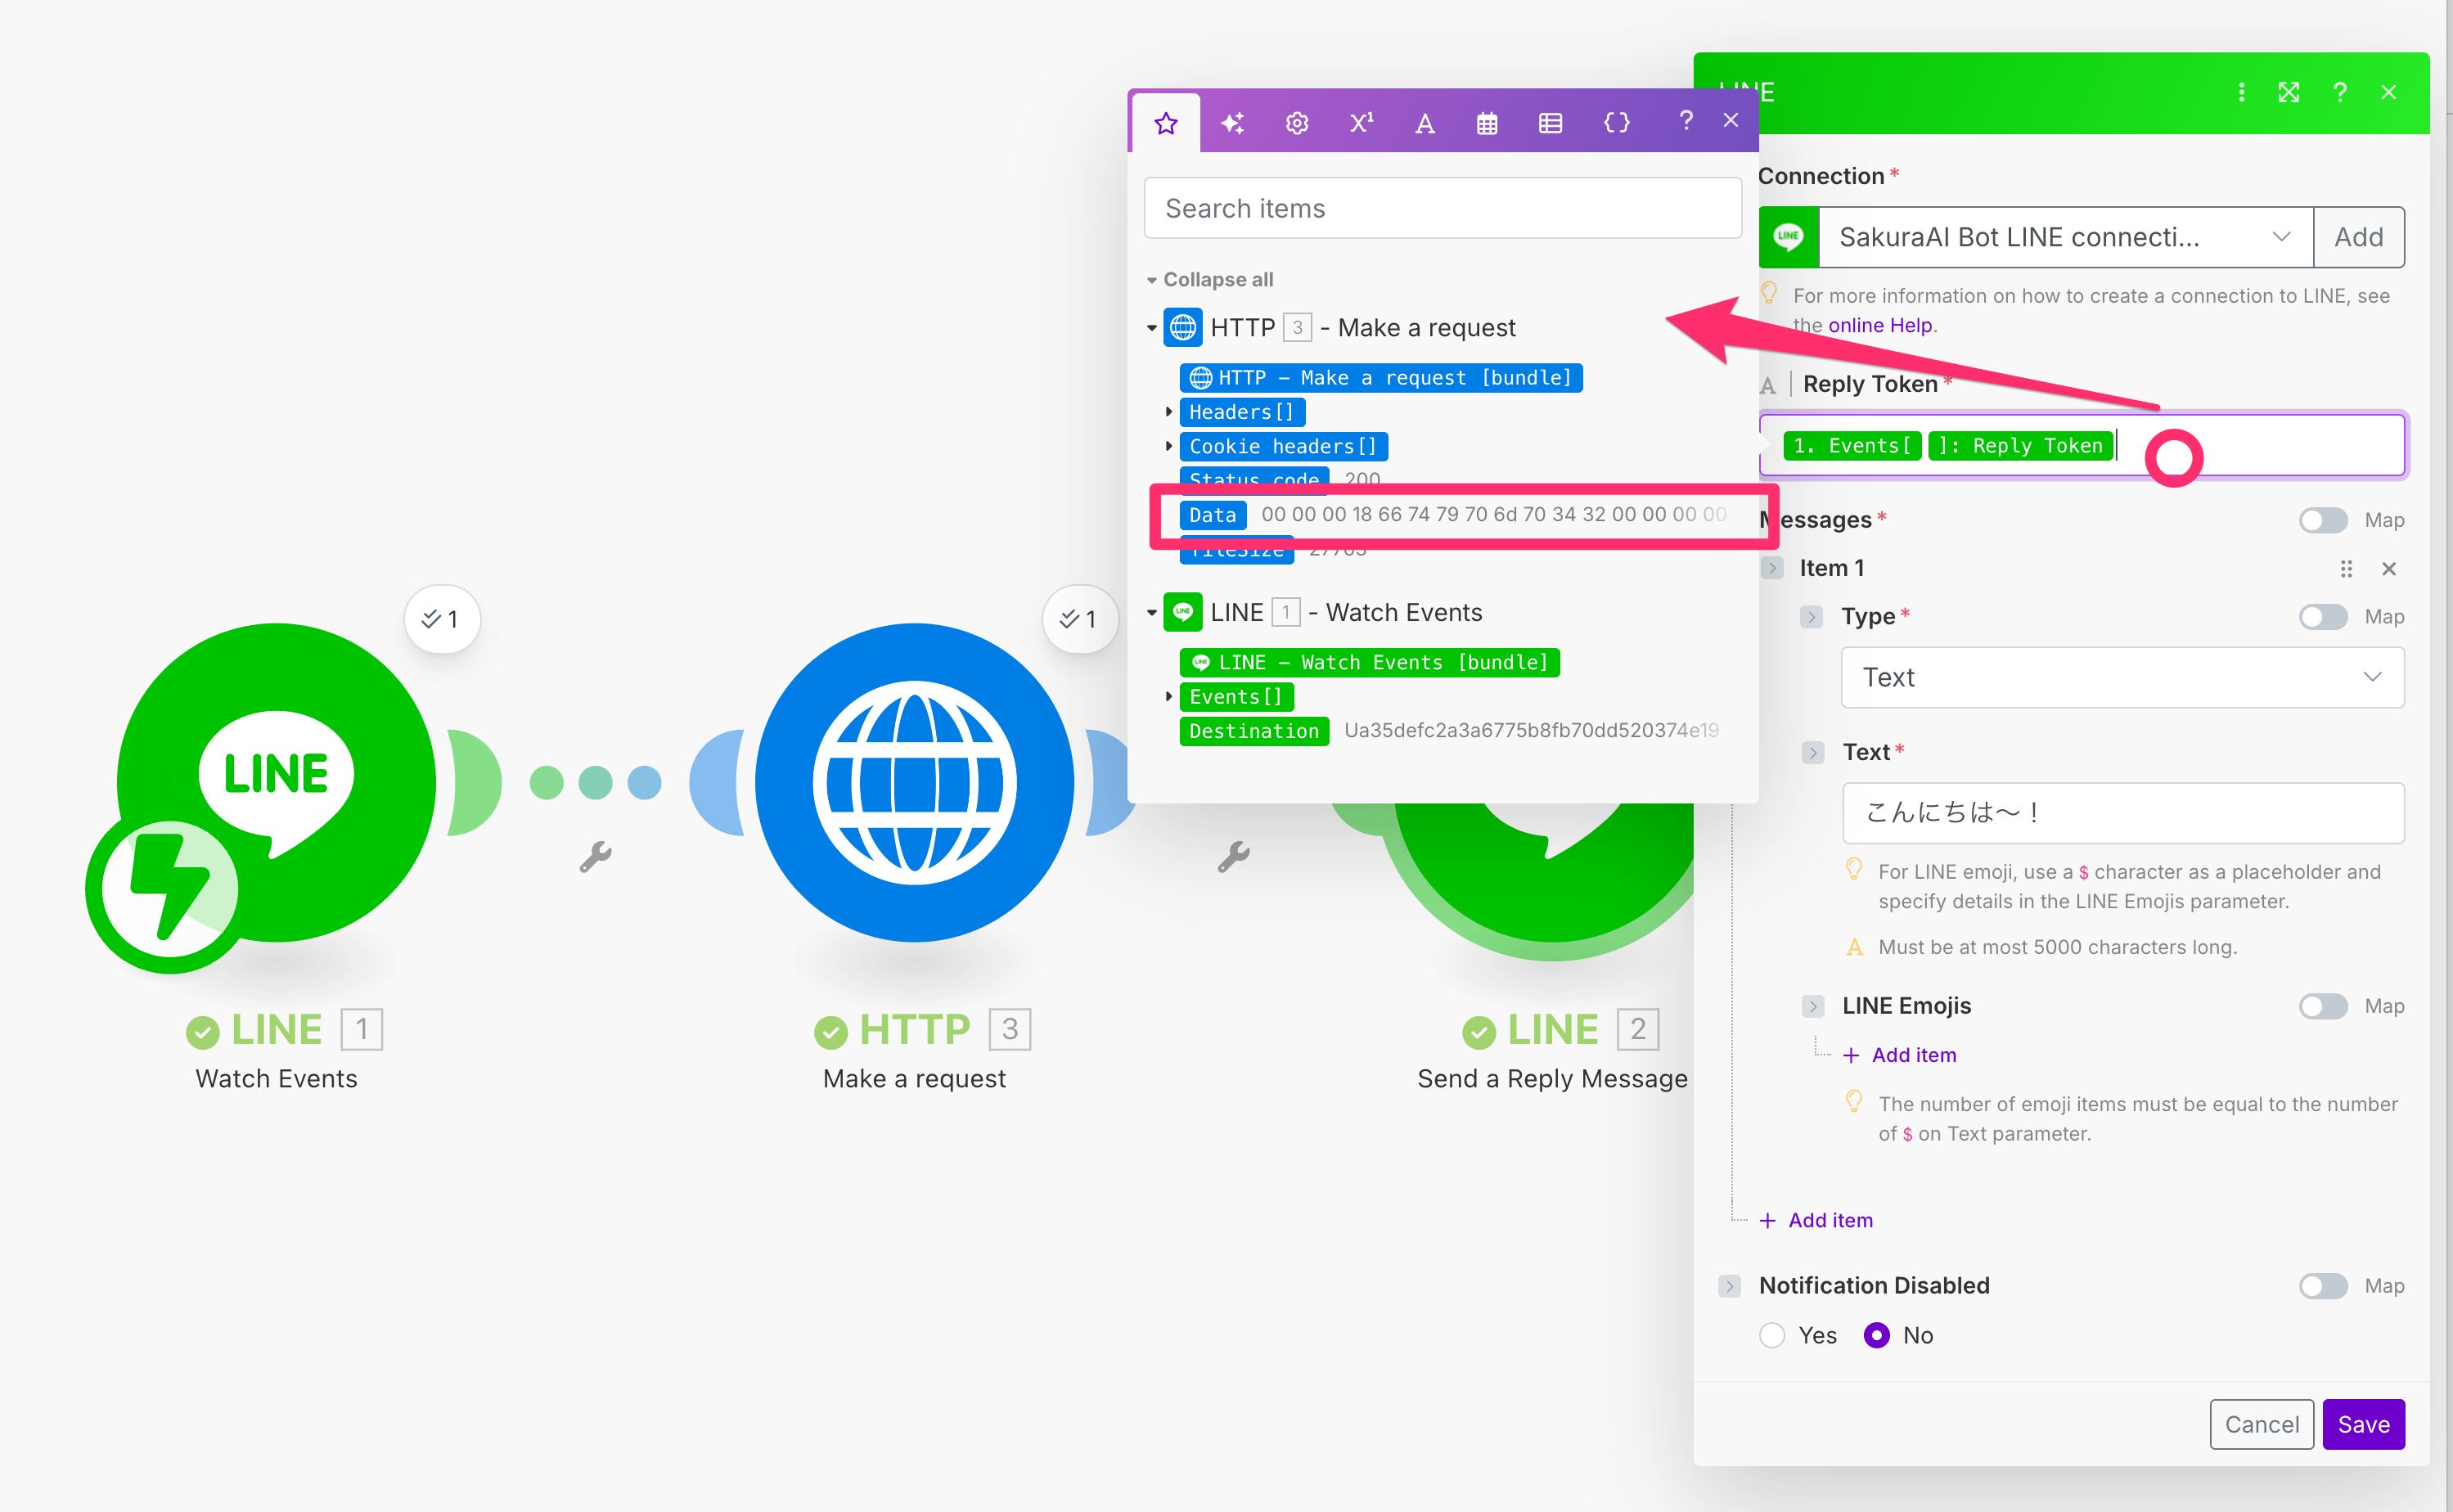Open the Type dropdown showing Text
2453x1512 pixels.
tap(2122, 677)
